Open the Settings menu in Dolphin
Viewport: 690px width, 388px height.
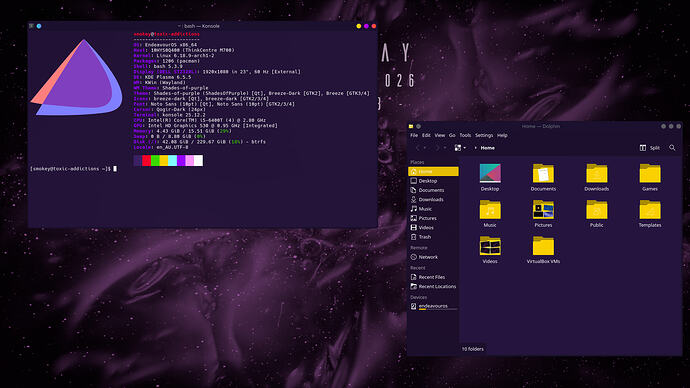(x=484, y=135)
